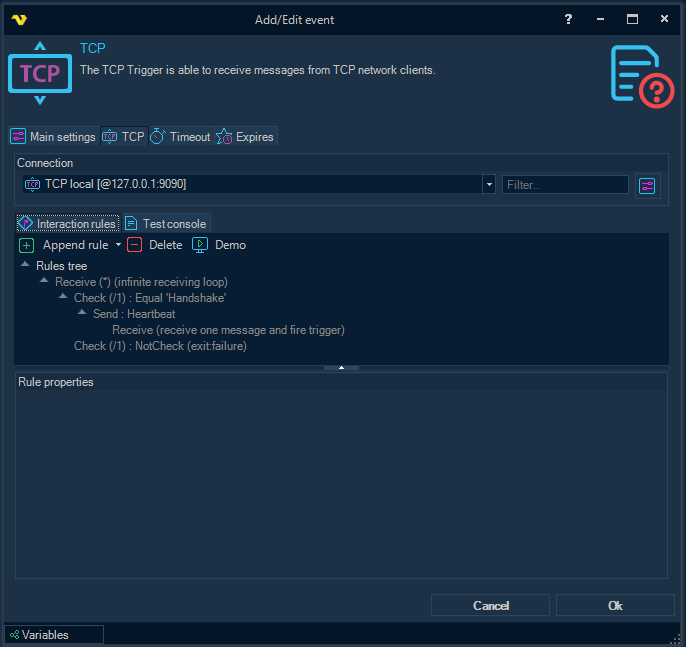Viewport: 686px width, 647px height.
Task: Open the Append rule dropdown arrow
Action: click(x=118, y=245)
